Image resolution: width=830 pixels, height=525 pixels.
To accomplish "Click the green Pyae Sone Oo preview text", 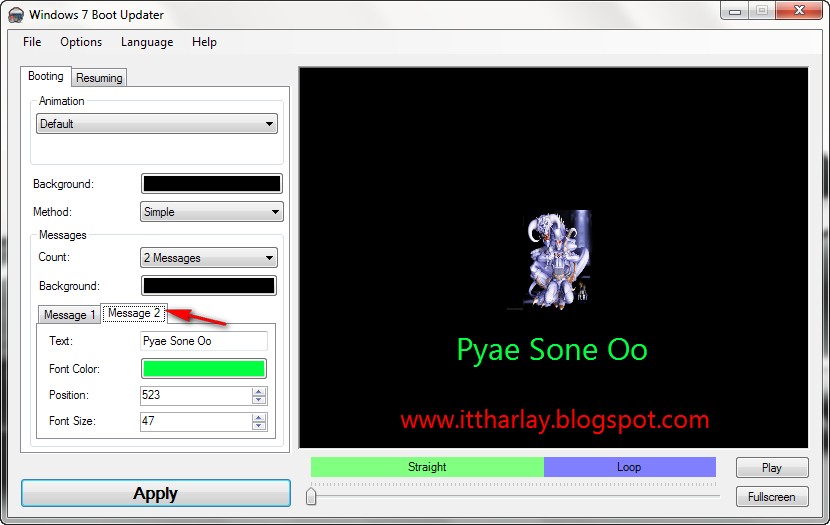I will click(552, 350).
